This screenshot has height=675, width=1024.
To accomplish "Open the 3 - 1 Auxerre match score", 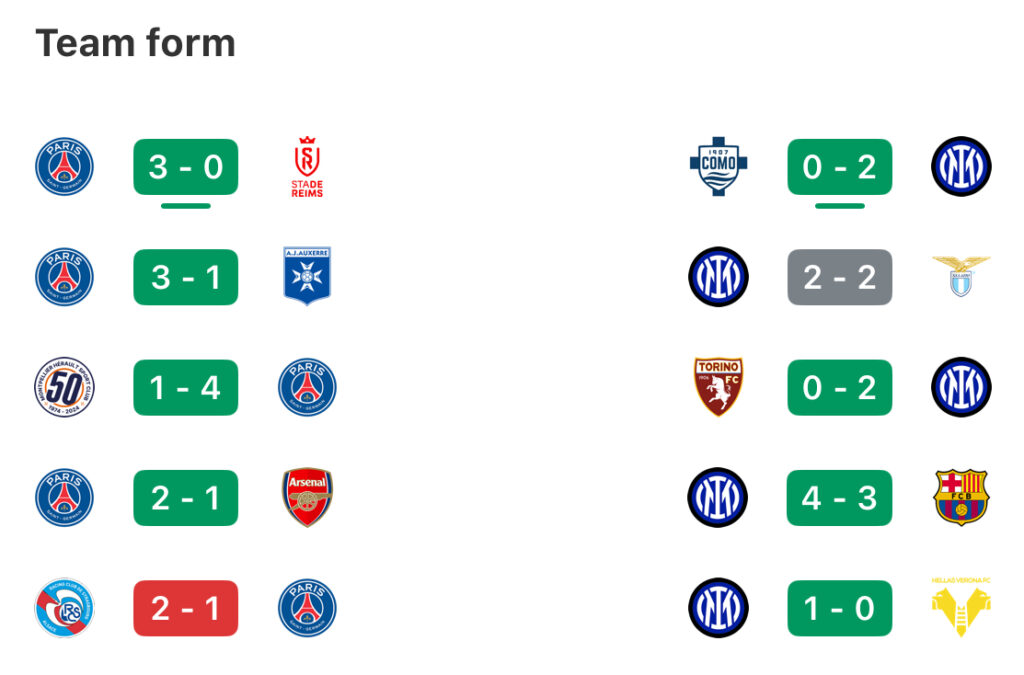I will [185, 277].
